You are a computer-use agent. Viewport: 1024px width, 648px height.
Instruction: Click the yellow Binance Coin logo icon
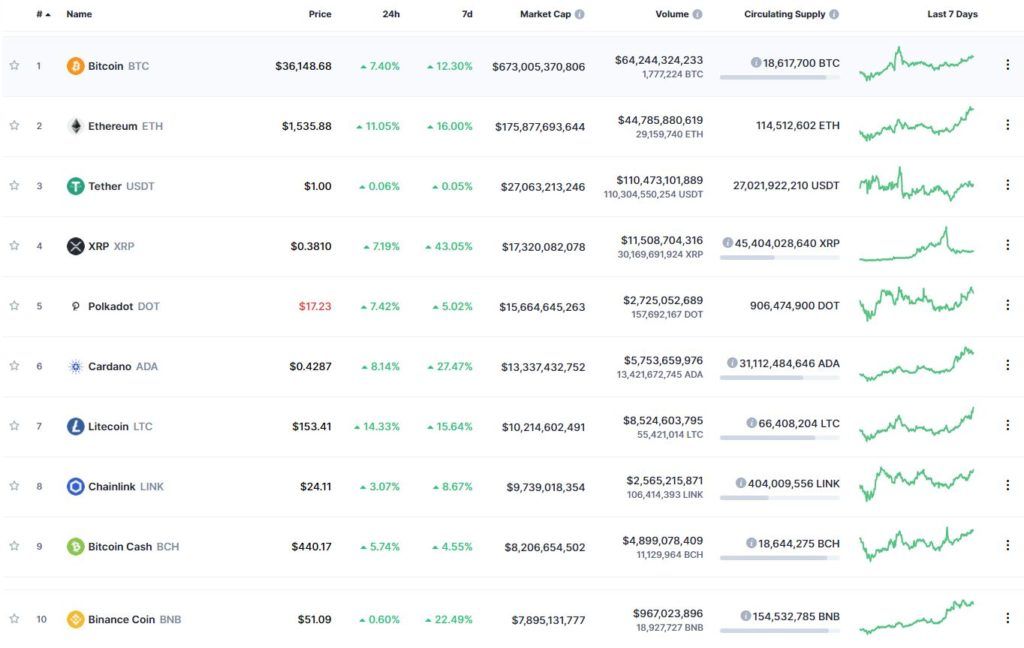coord(76,619)
